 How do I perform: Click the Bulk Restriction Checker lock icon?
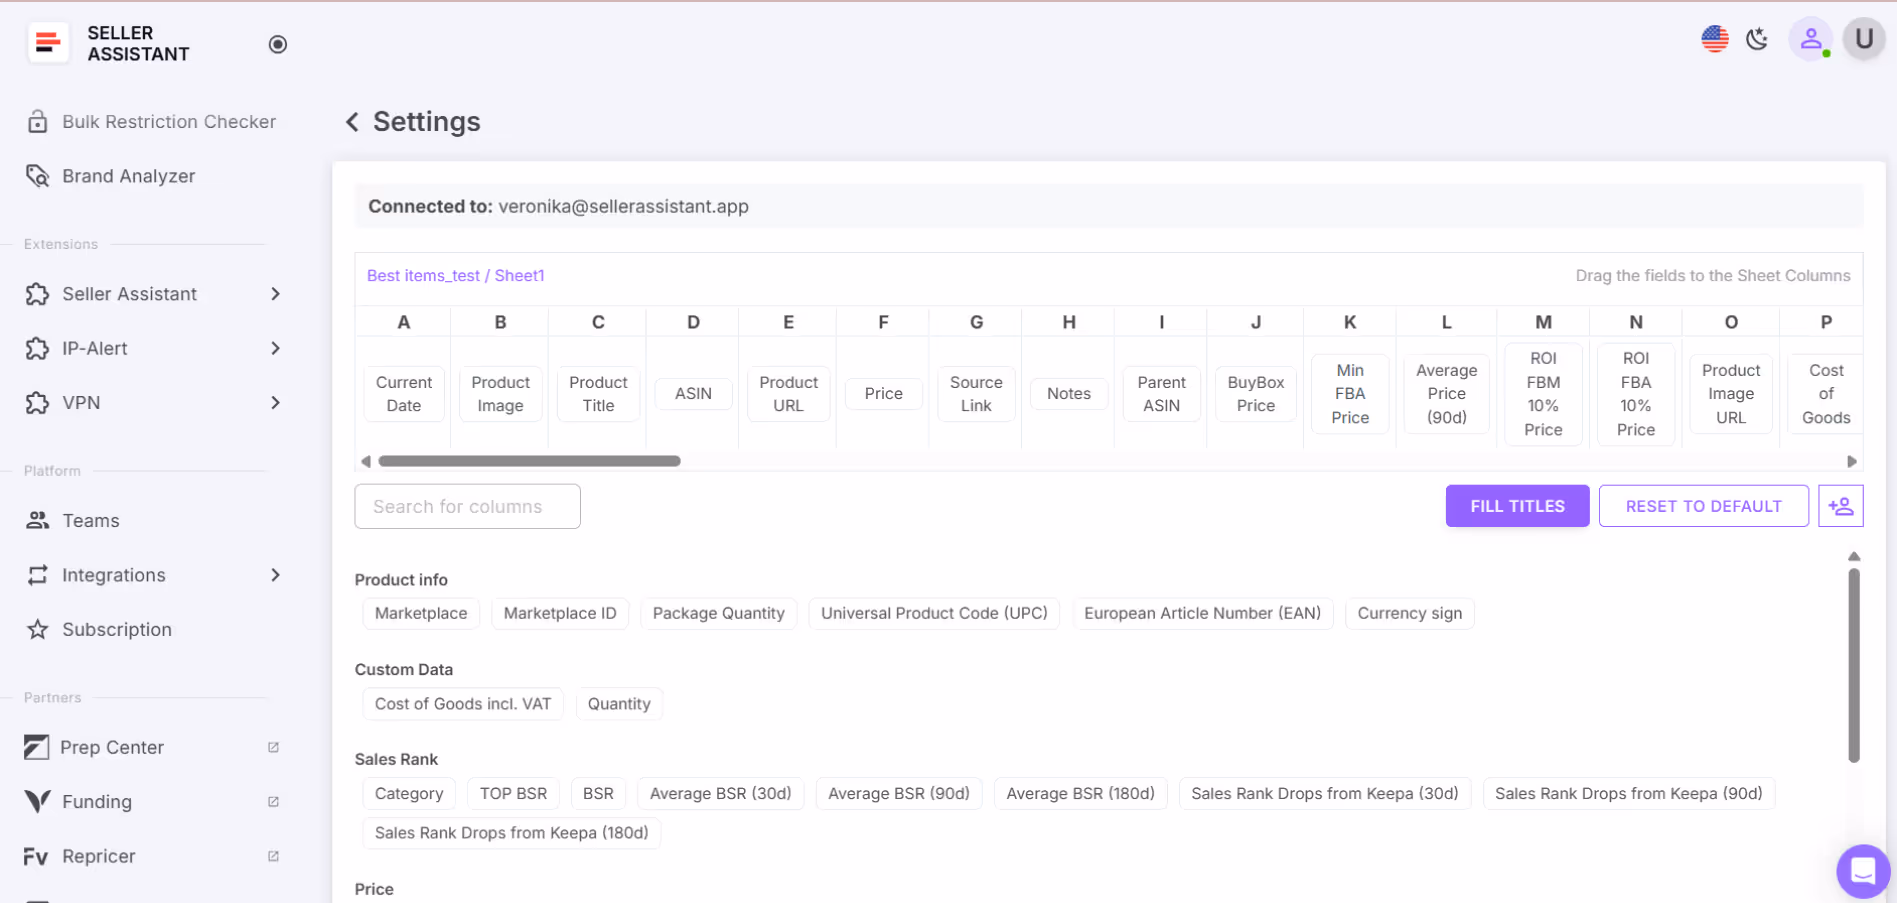coord(38,121)
